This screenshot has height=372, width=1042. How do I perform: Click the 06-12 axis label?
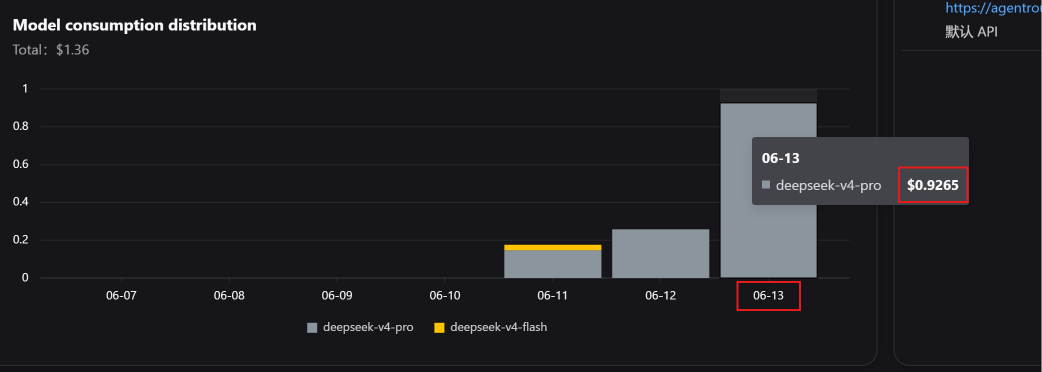[x=661, y=296]
